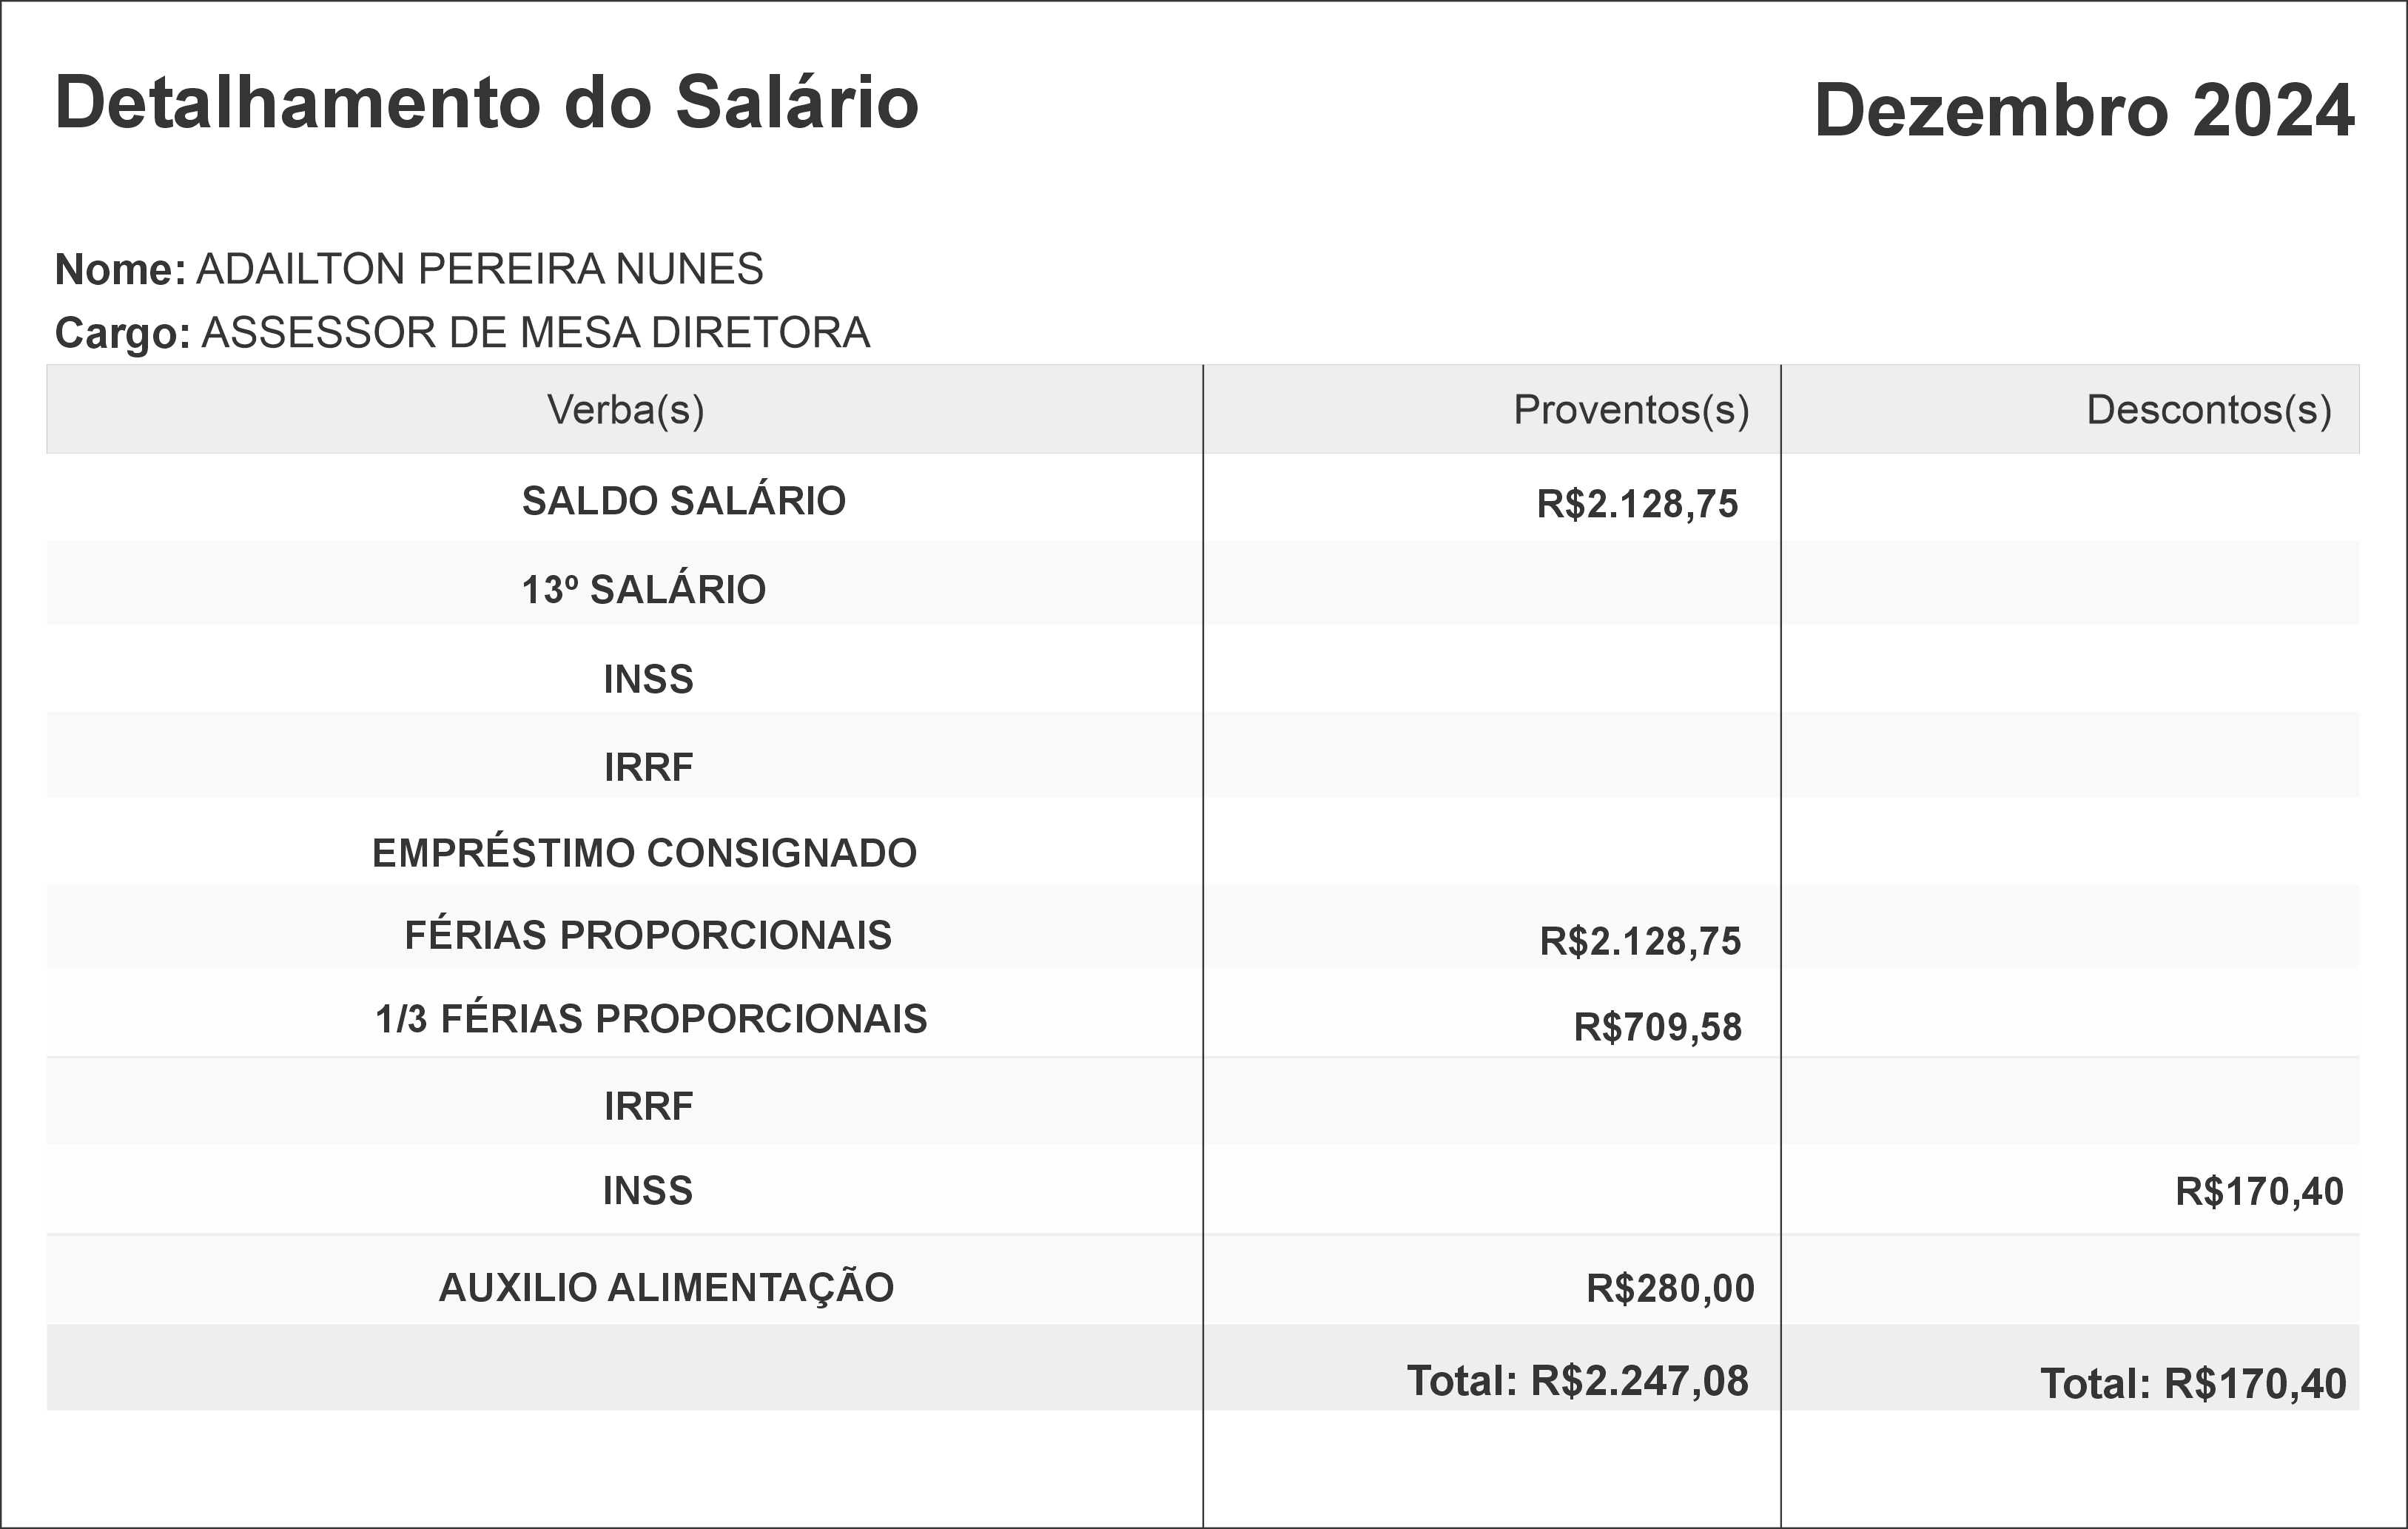Click the '1/3 FÉRIAS PROPORCIONAIS' row label
Viewport: 2408px width, 1529px height.
[651, 1019]
